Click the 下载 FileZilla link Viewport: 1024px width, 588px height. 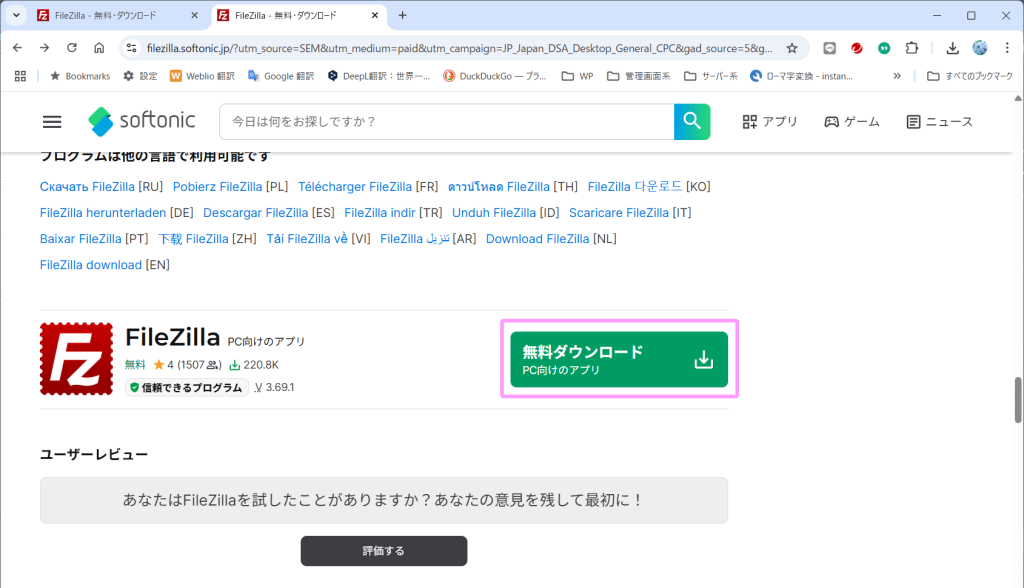pyautogui.click(x=193, y=239)
